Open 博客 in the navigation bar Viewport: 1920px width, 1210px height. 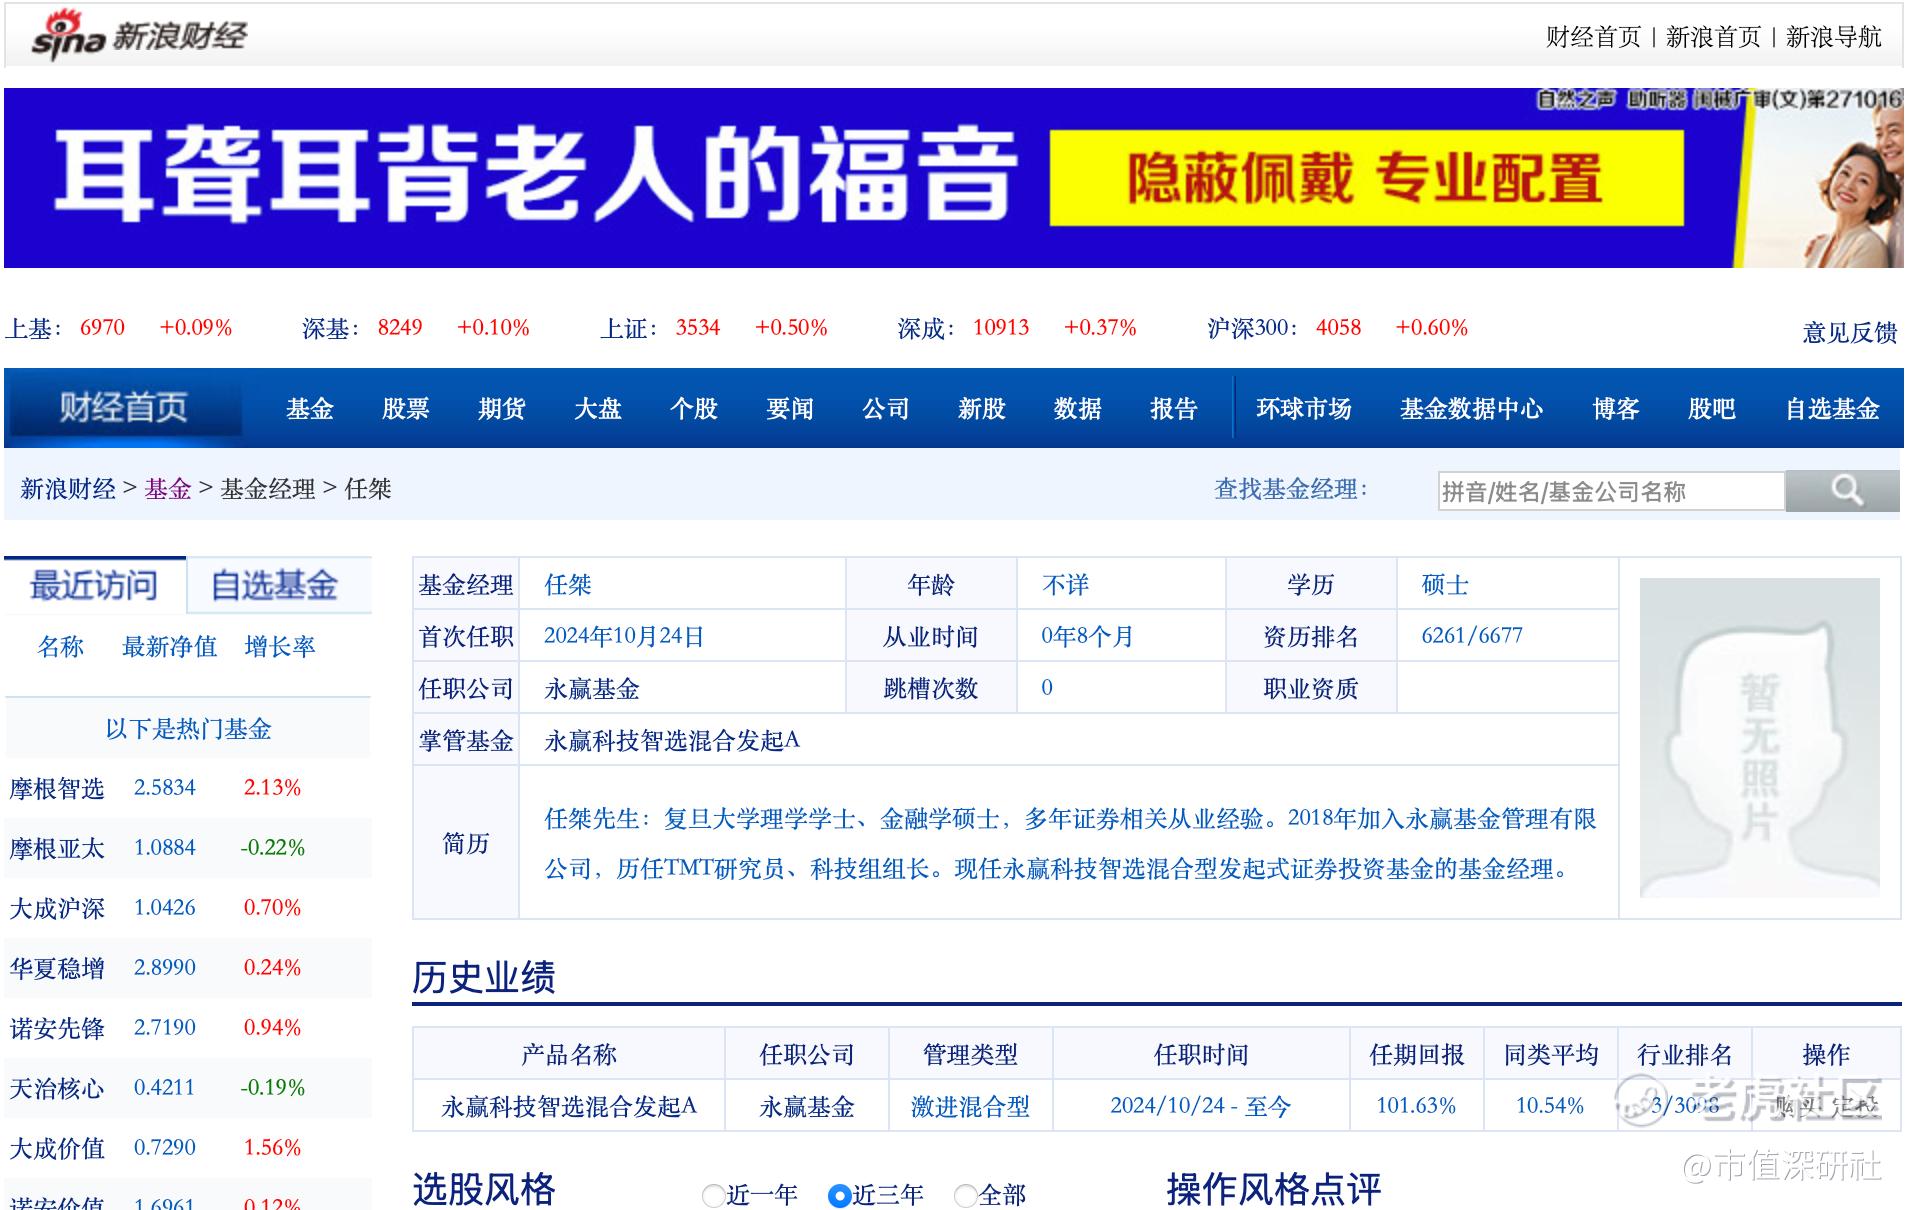[1616, 409]
